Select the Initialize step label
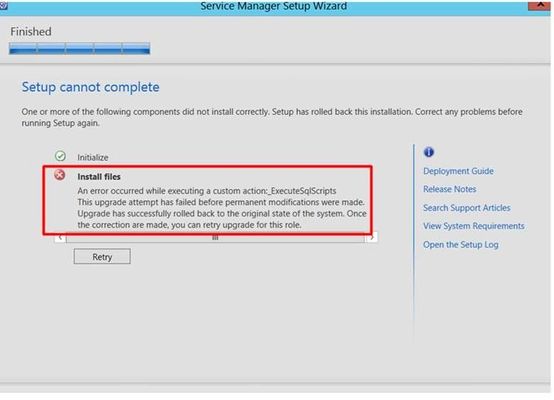 point(93,158)
